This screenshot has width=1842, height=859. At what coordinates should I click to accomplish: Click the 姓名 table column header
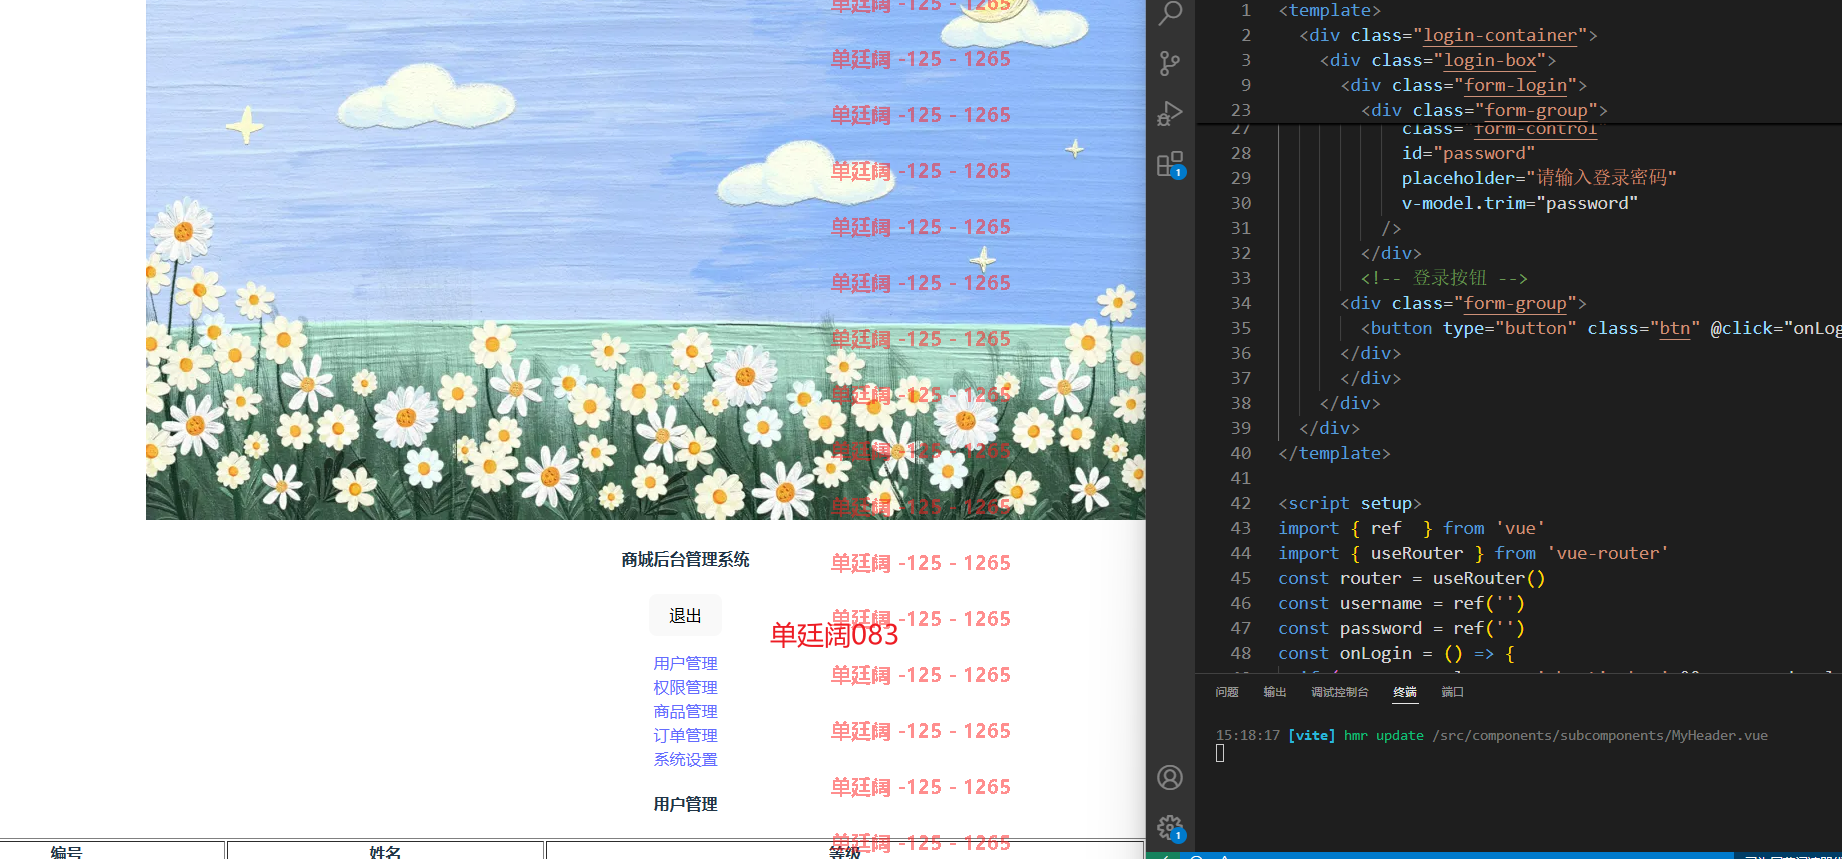pos(385,851)
